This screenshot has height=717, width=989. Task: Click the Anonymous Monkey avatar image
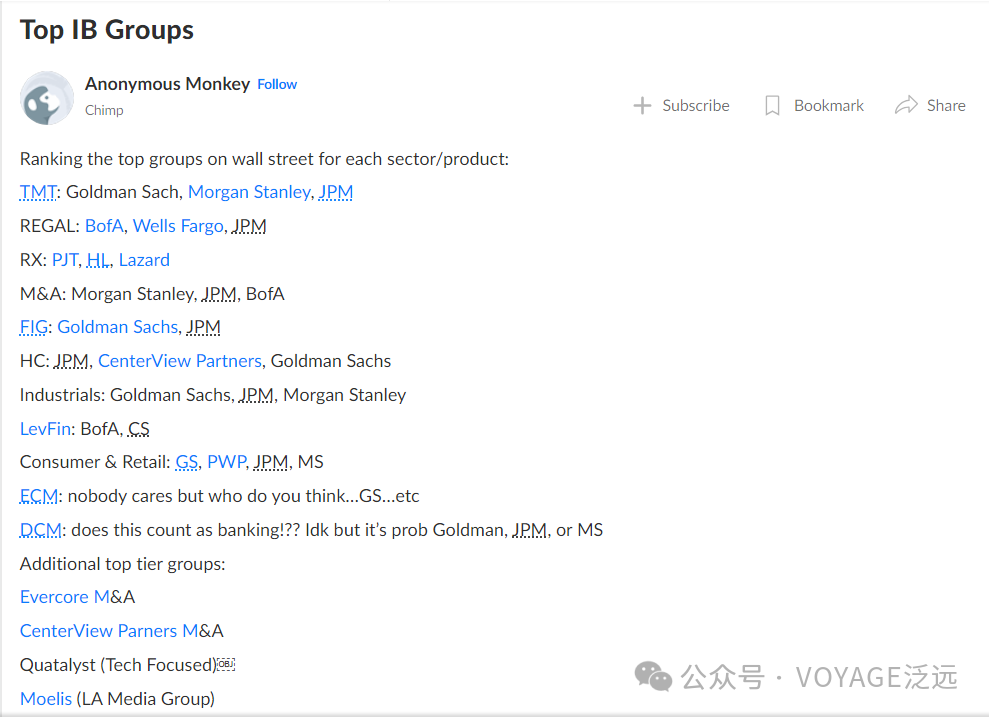pos(47,98)
